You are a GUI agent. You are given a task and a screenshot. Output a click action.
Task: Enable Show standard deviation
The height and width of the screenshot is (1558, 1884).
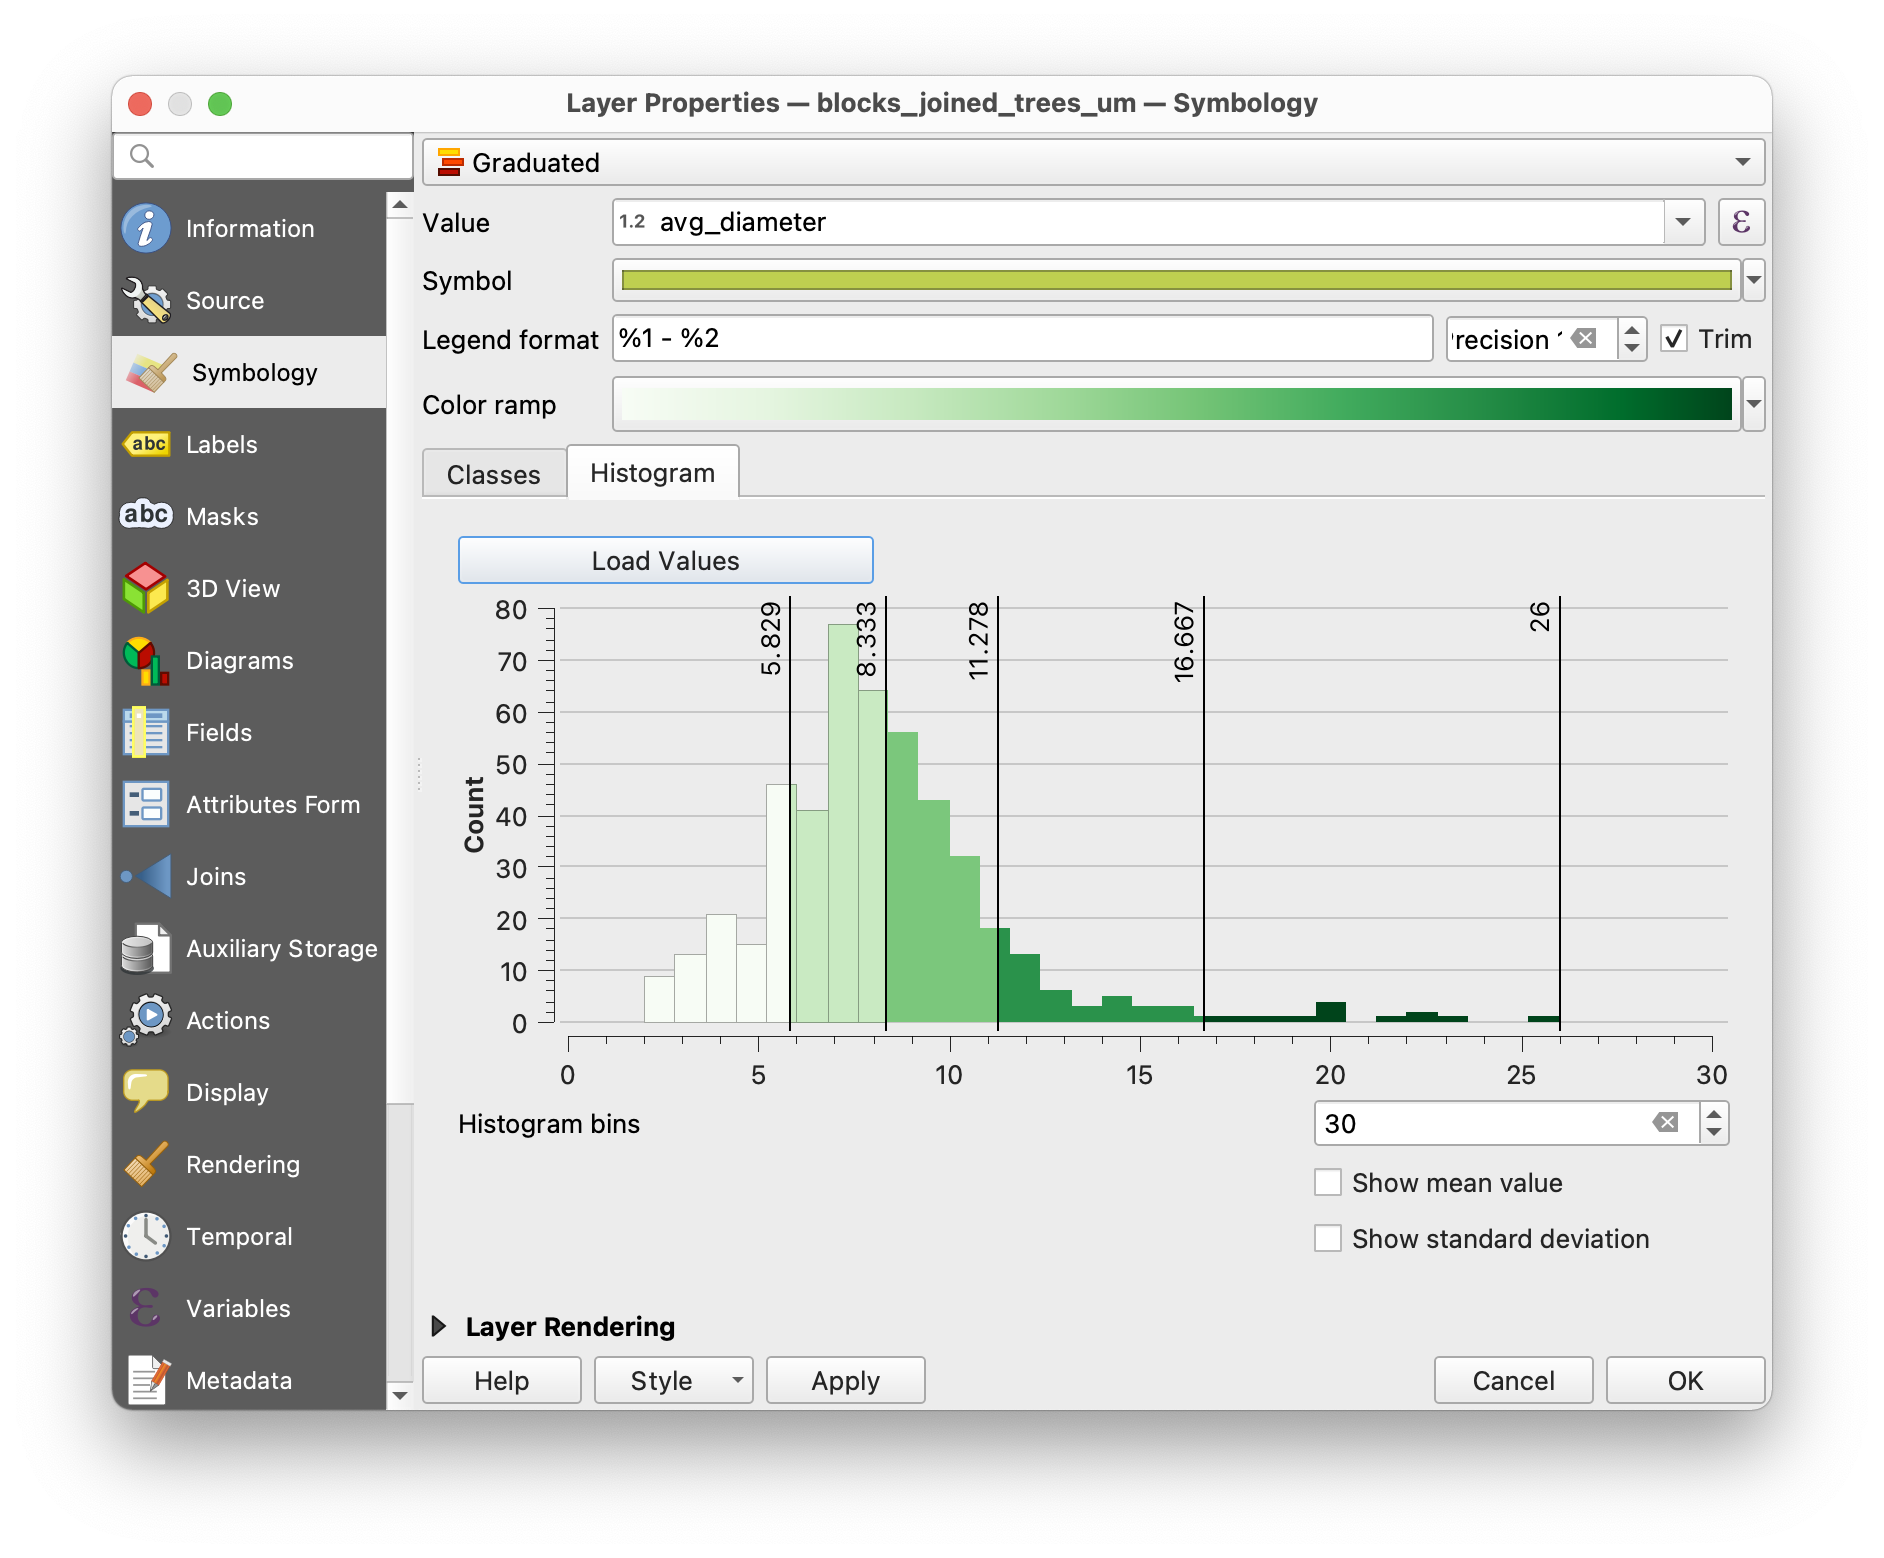tap(1328, 1238)
